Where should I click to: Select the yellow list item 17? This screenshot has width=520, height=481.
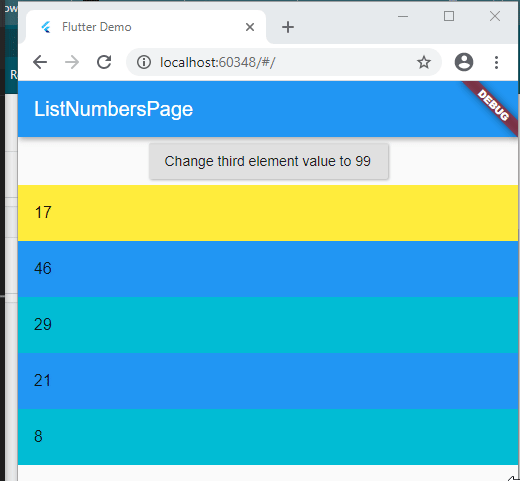point(268,213)
